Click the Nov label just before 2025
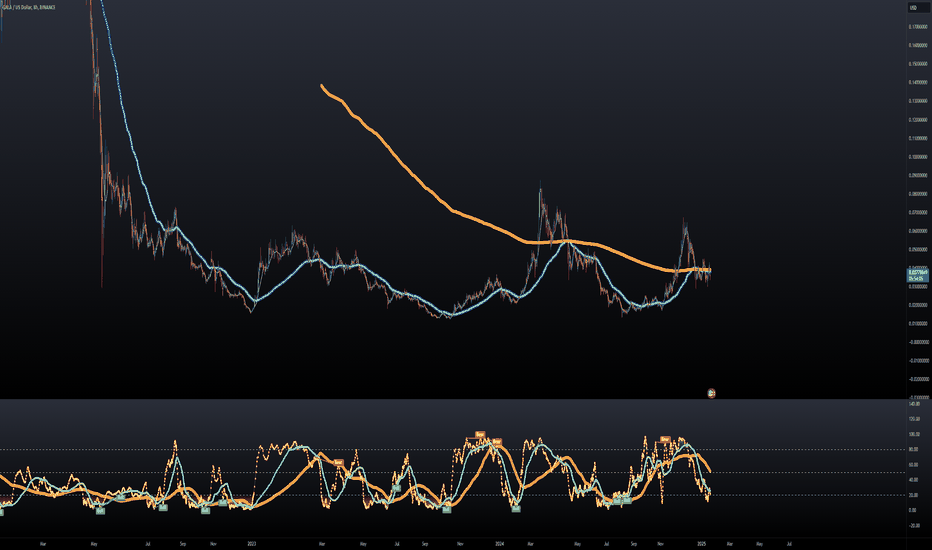The image size is (932, 550). (x=660, y=543)
